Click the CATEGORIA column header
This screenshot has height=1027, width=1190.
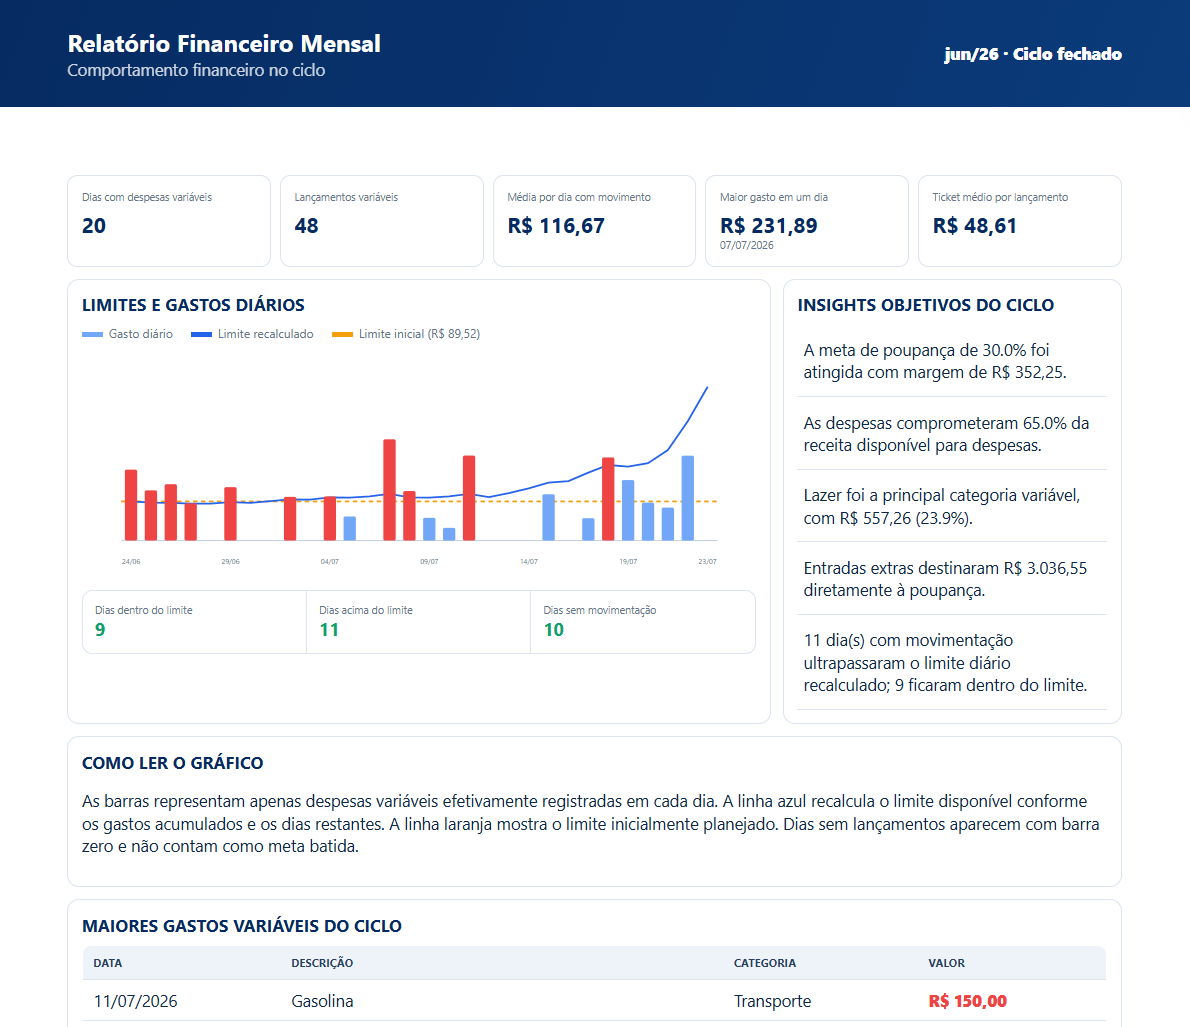point(764,963)
